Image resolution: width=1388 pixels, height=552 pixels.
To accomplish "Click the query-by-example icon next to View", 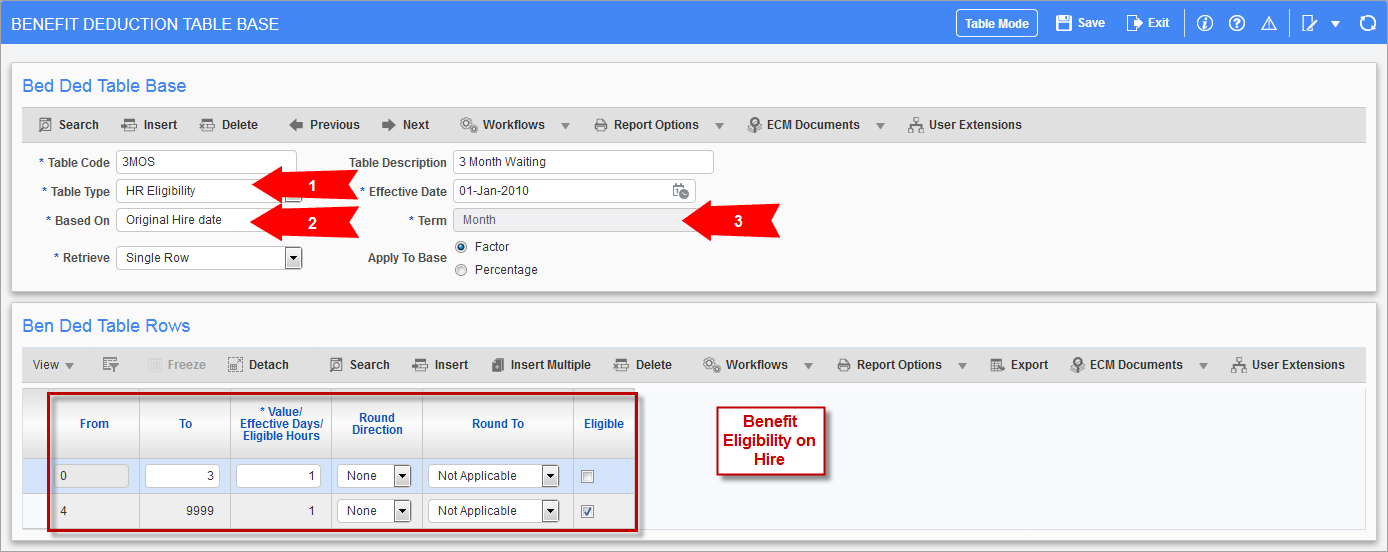I will tap(111, 365).
